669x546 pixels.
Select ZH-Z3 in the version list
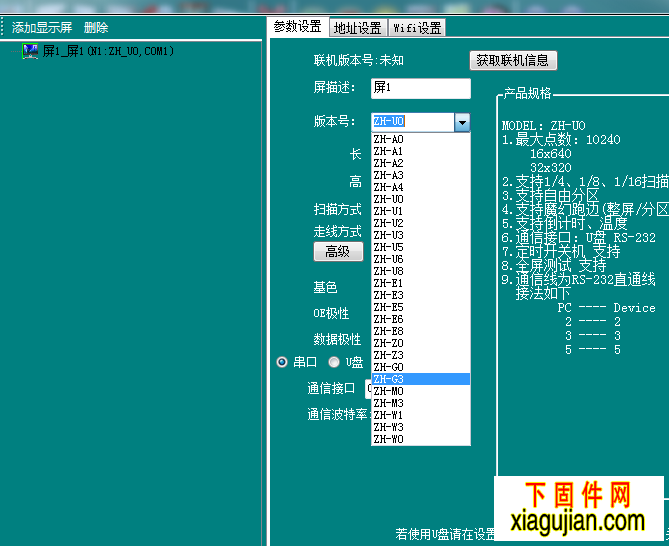pos(421,355)
